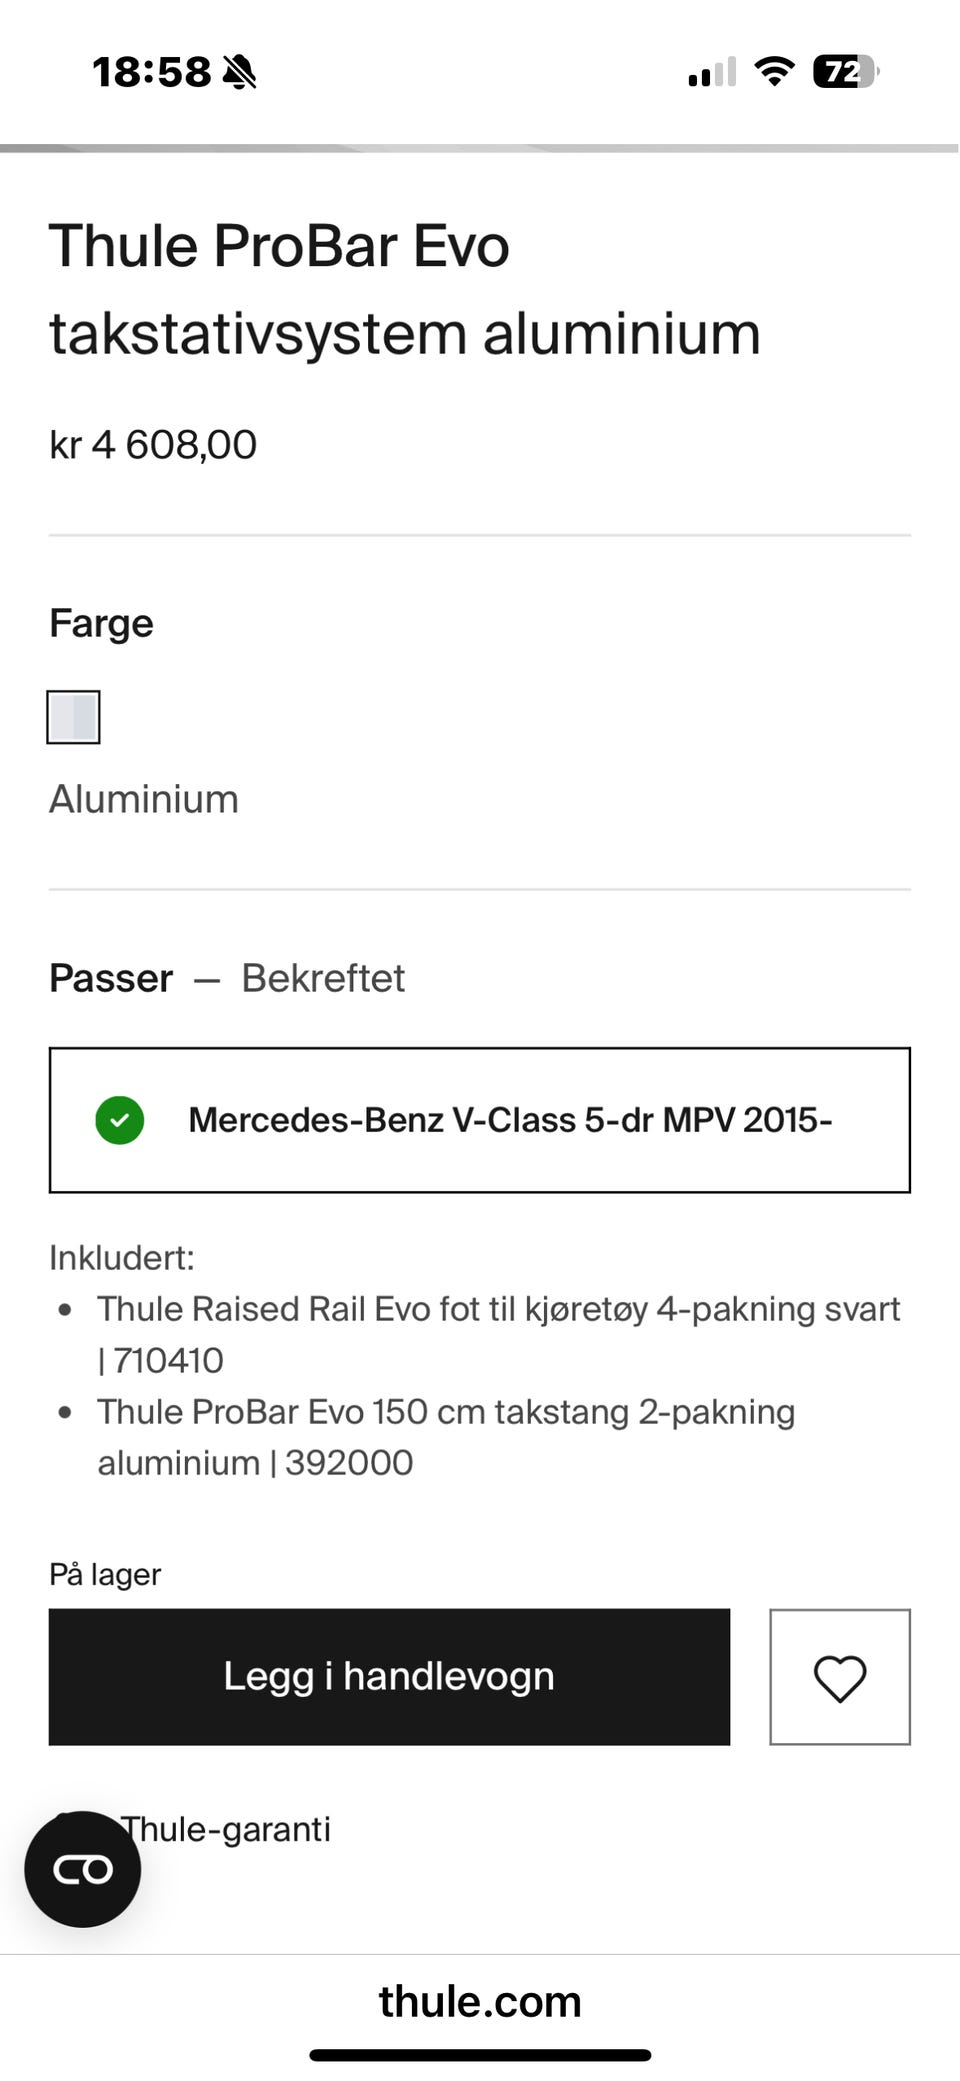960x2081 pixels.
Task: Tap the silent mode bell icon
Action: 240,72
